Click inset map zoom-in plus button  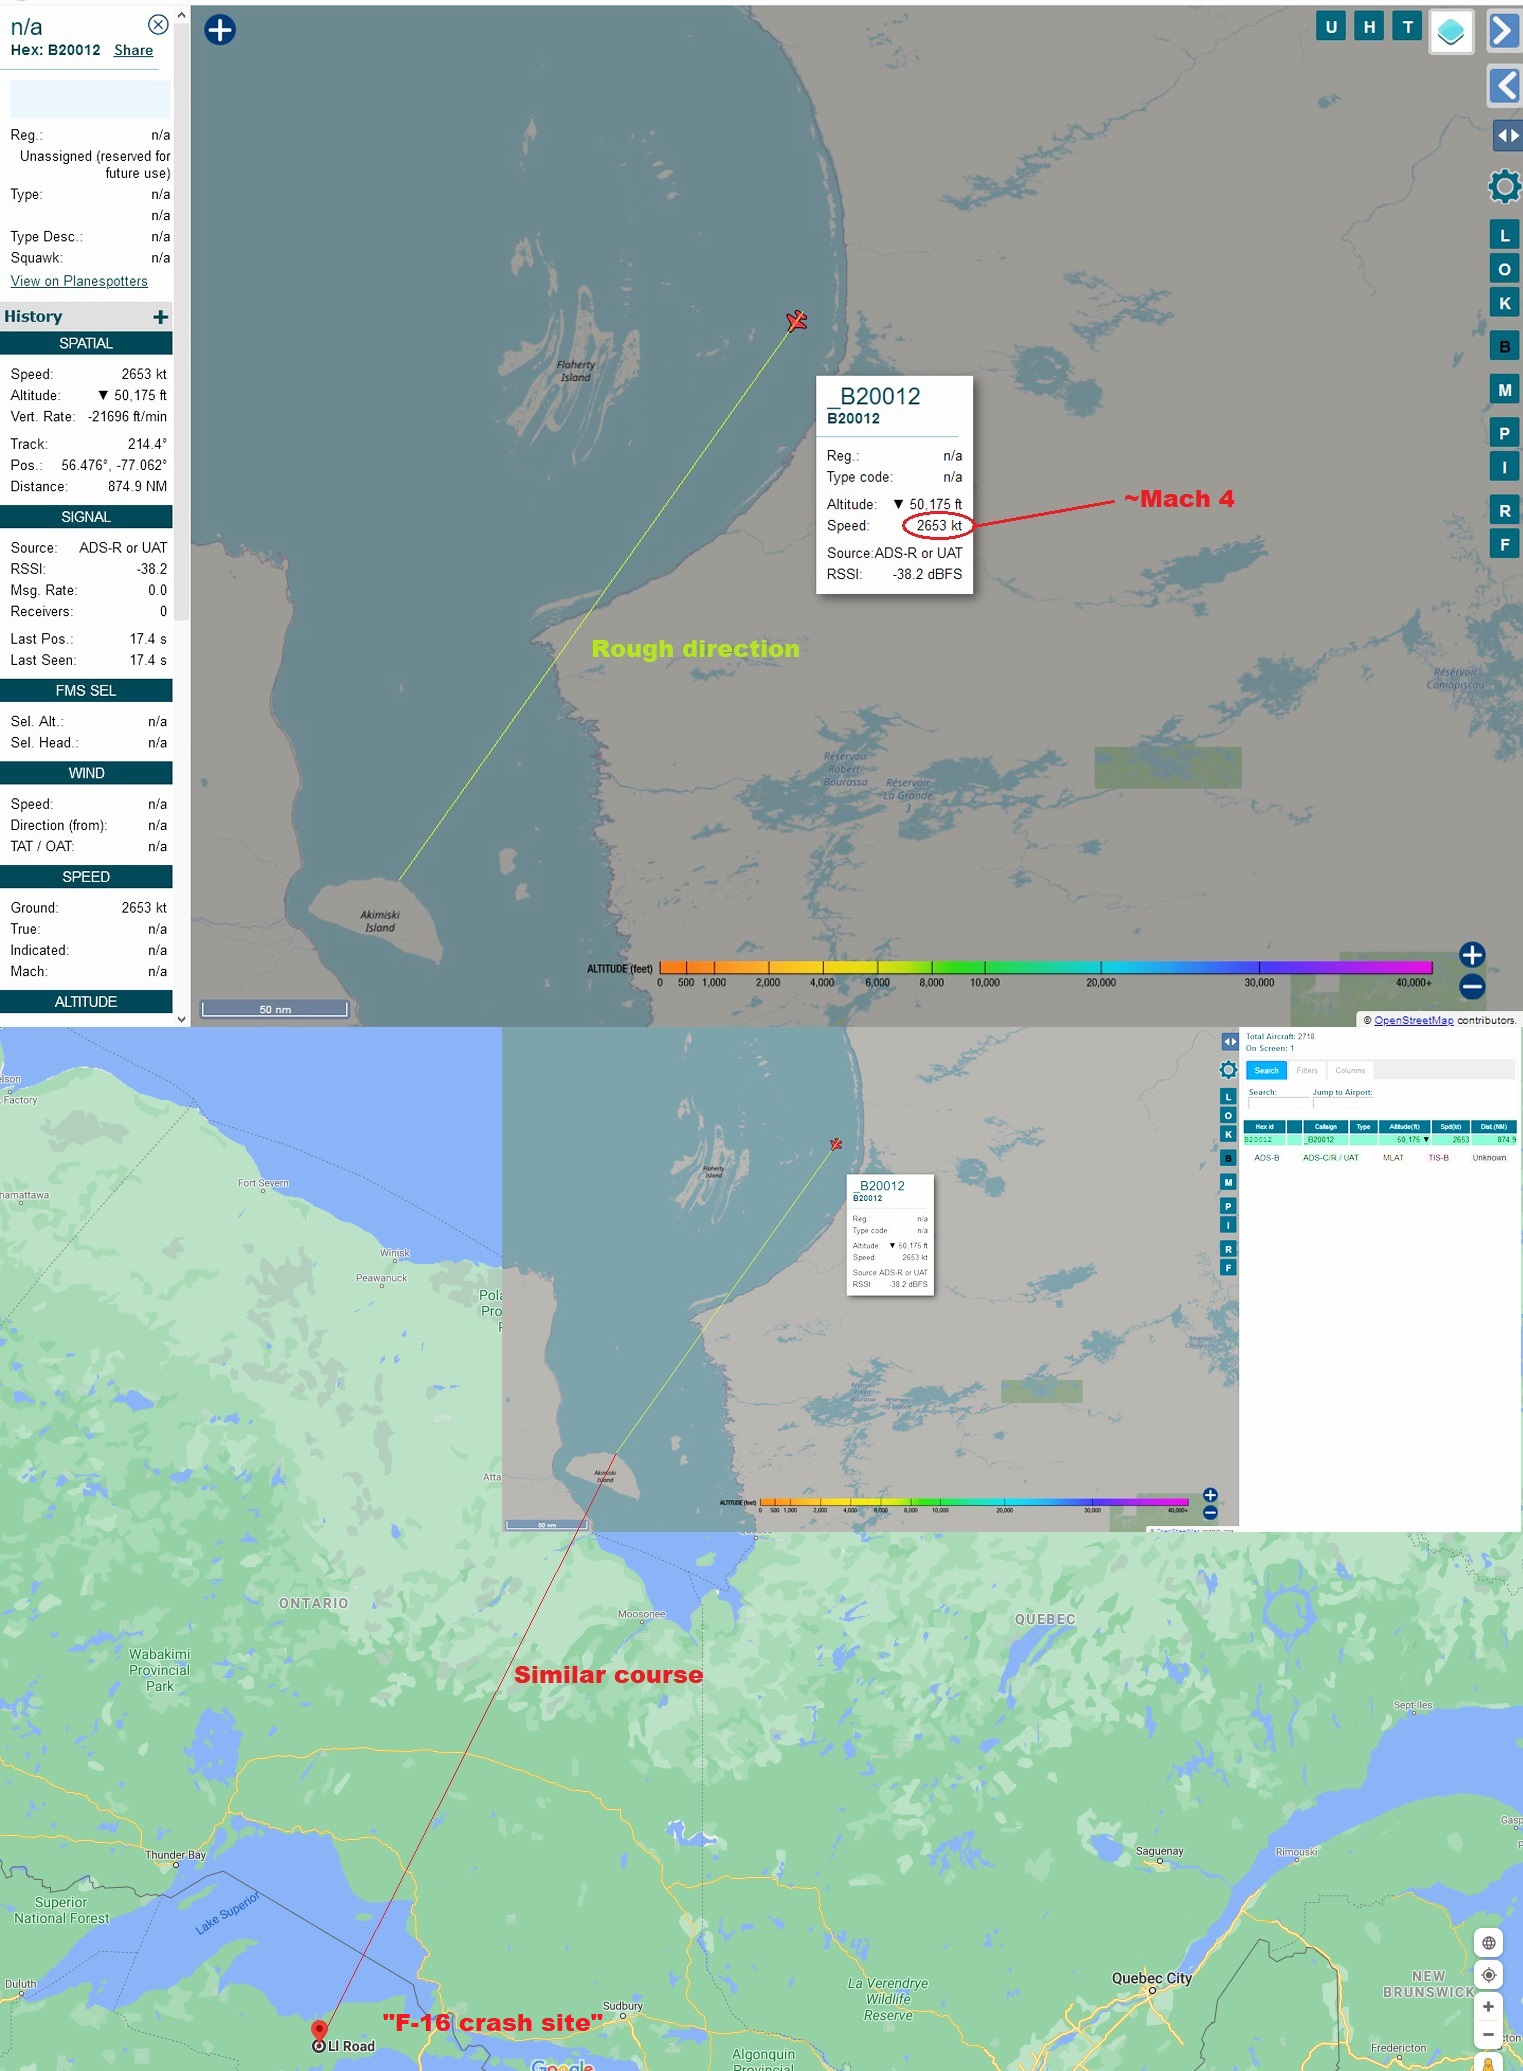click(x=1210, y=1495)
